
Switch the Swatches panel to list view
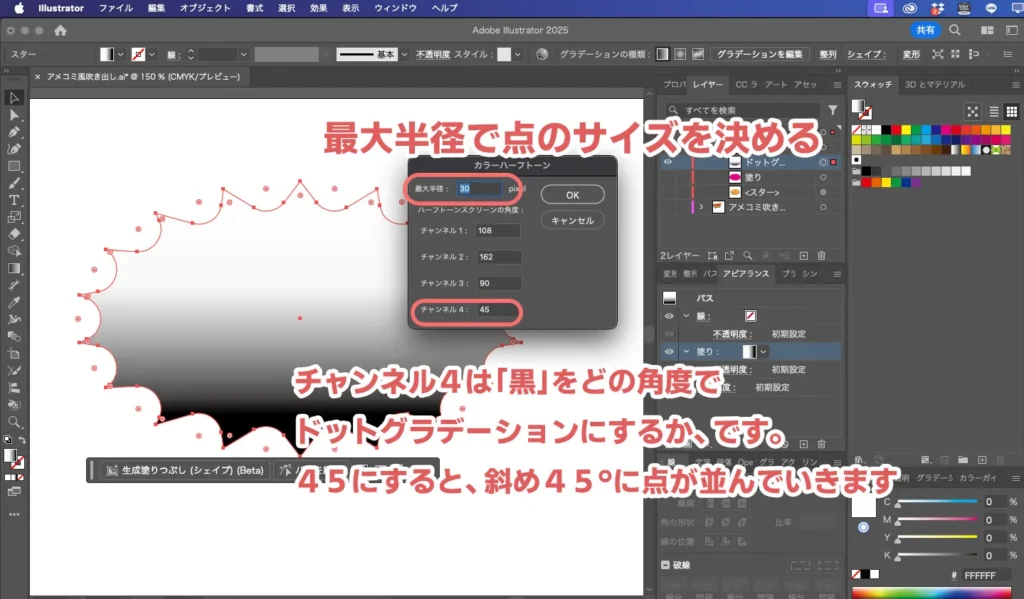pyautogui.click(x=995, y=109)
